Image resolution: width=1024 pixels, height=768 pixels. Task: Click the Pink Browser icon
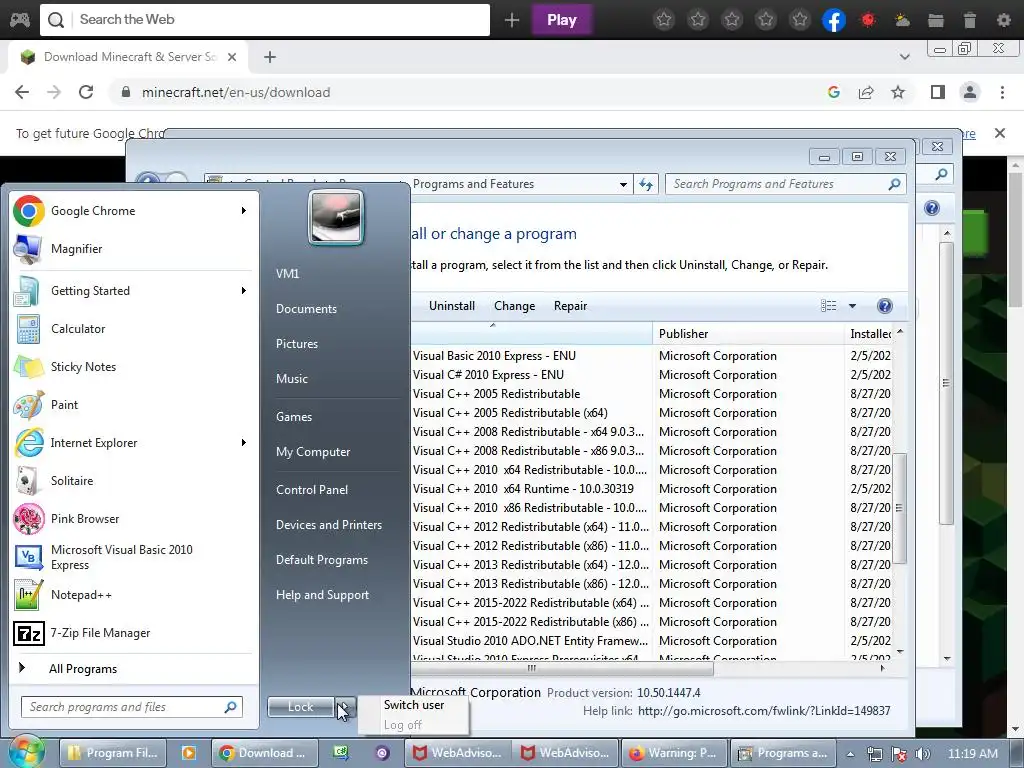pos(28,519)
